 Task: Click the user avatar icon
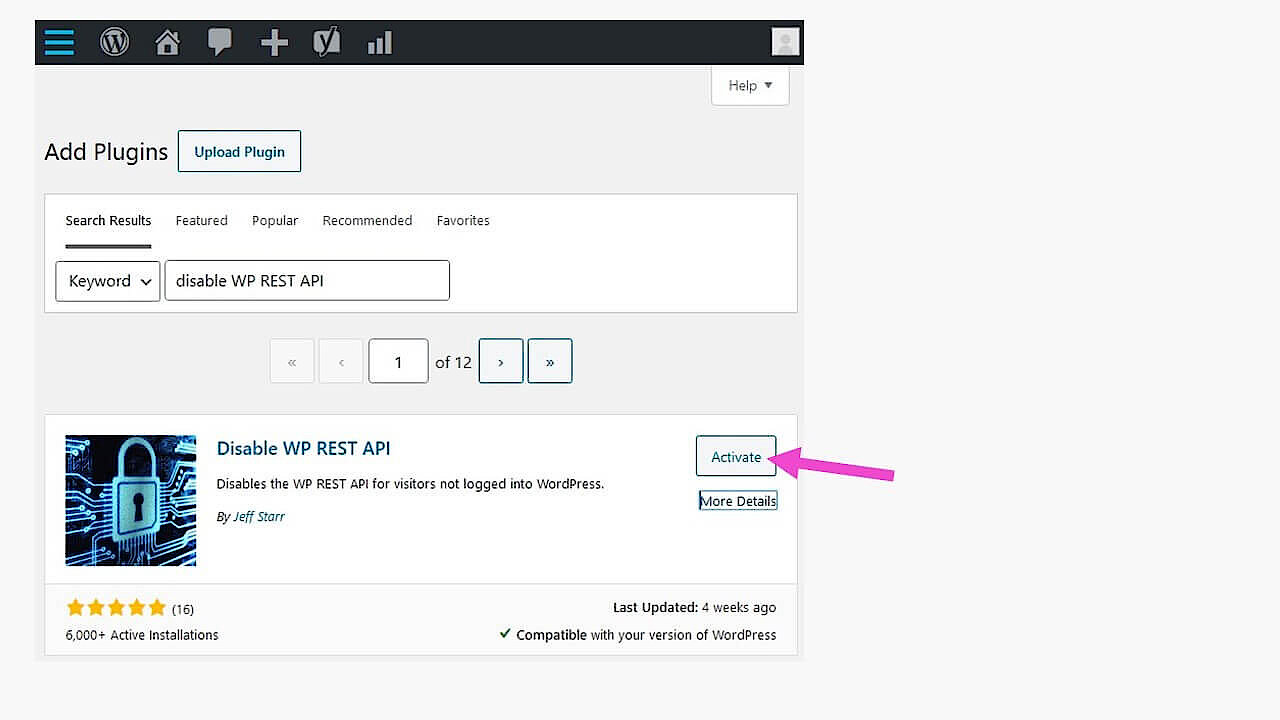(x=785, y=42)
